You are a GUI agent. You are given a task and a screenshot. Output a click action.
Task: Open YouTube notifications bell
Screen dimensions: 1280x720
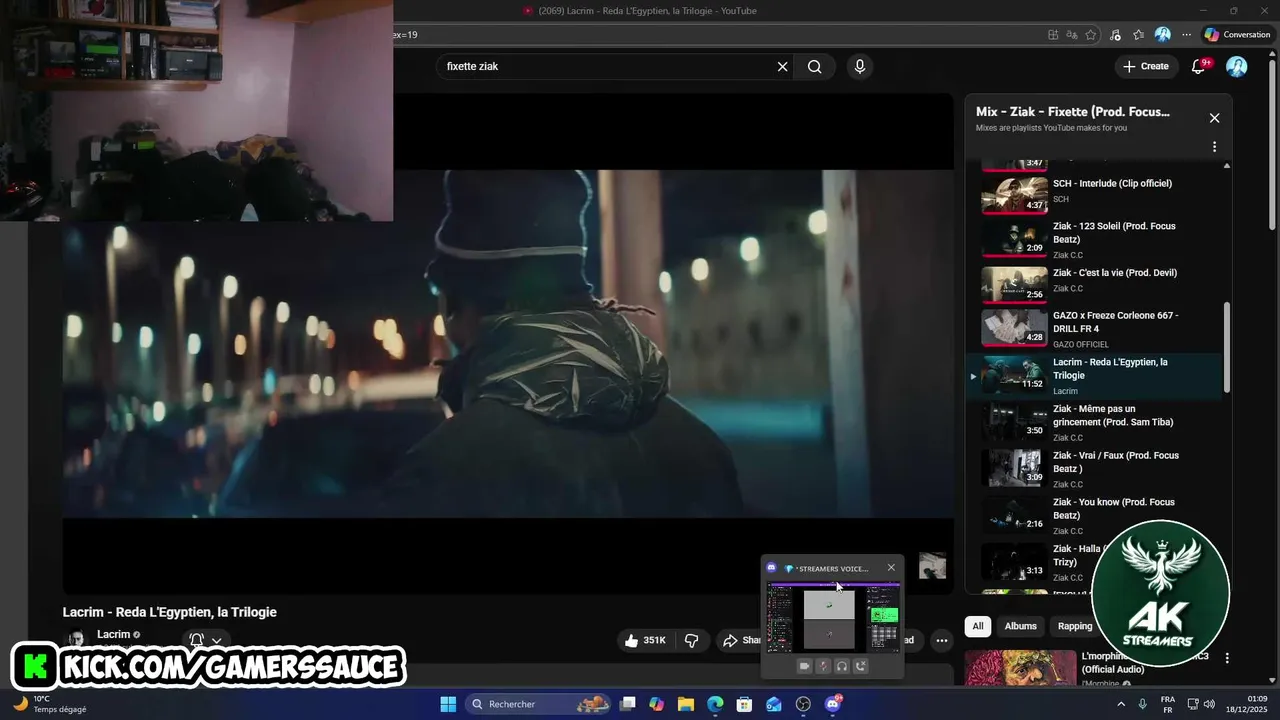[1199, 67]
